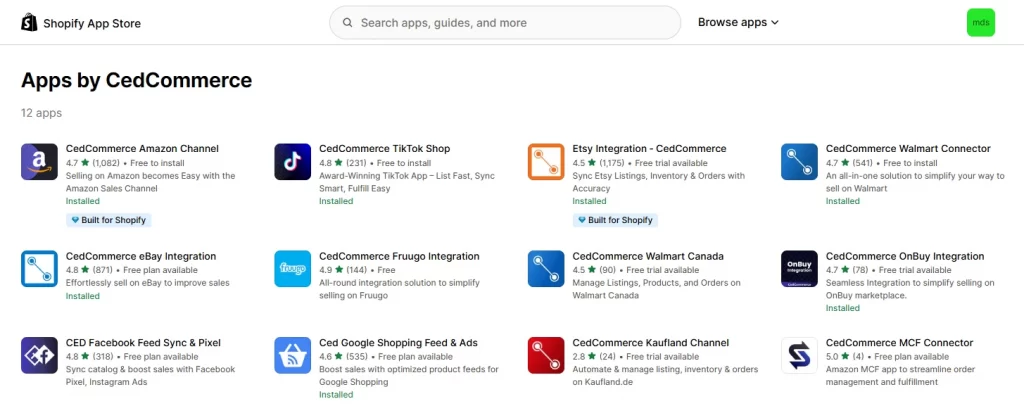Click the 4.8 (871) rating of eBay Integration
The height and width of the screenshot is (406, 1024).
pyautogui.click(x=89, y=270)
